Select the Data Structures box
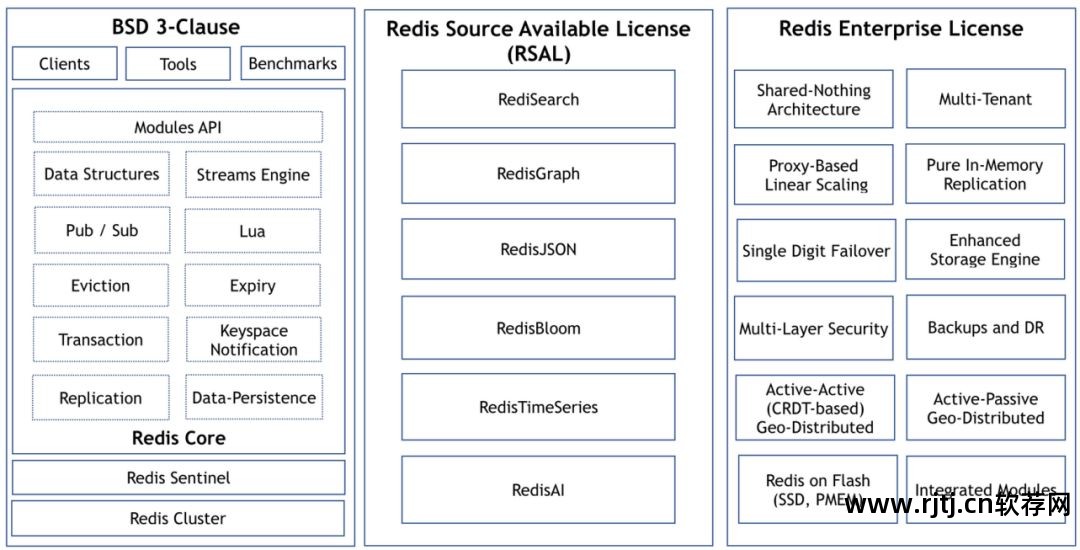The width and height of the screenshot is (1080, 550). tap(101, 174)
